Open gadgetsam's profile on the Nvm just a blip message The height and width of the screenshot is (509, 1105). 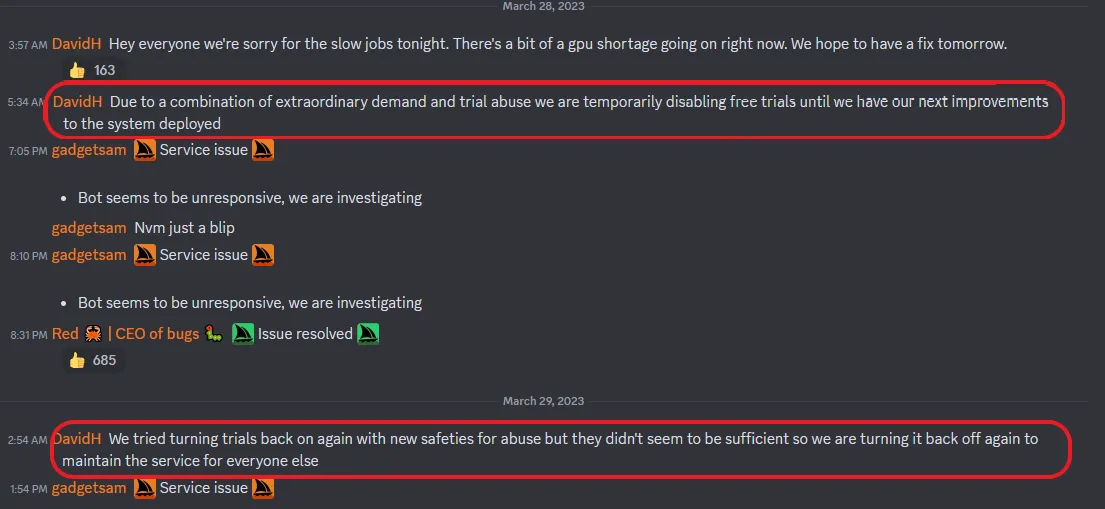pos(89,228)
